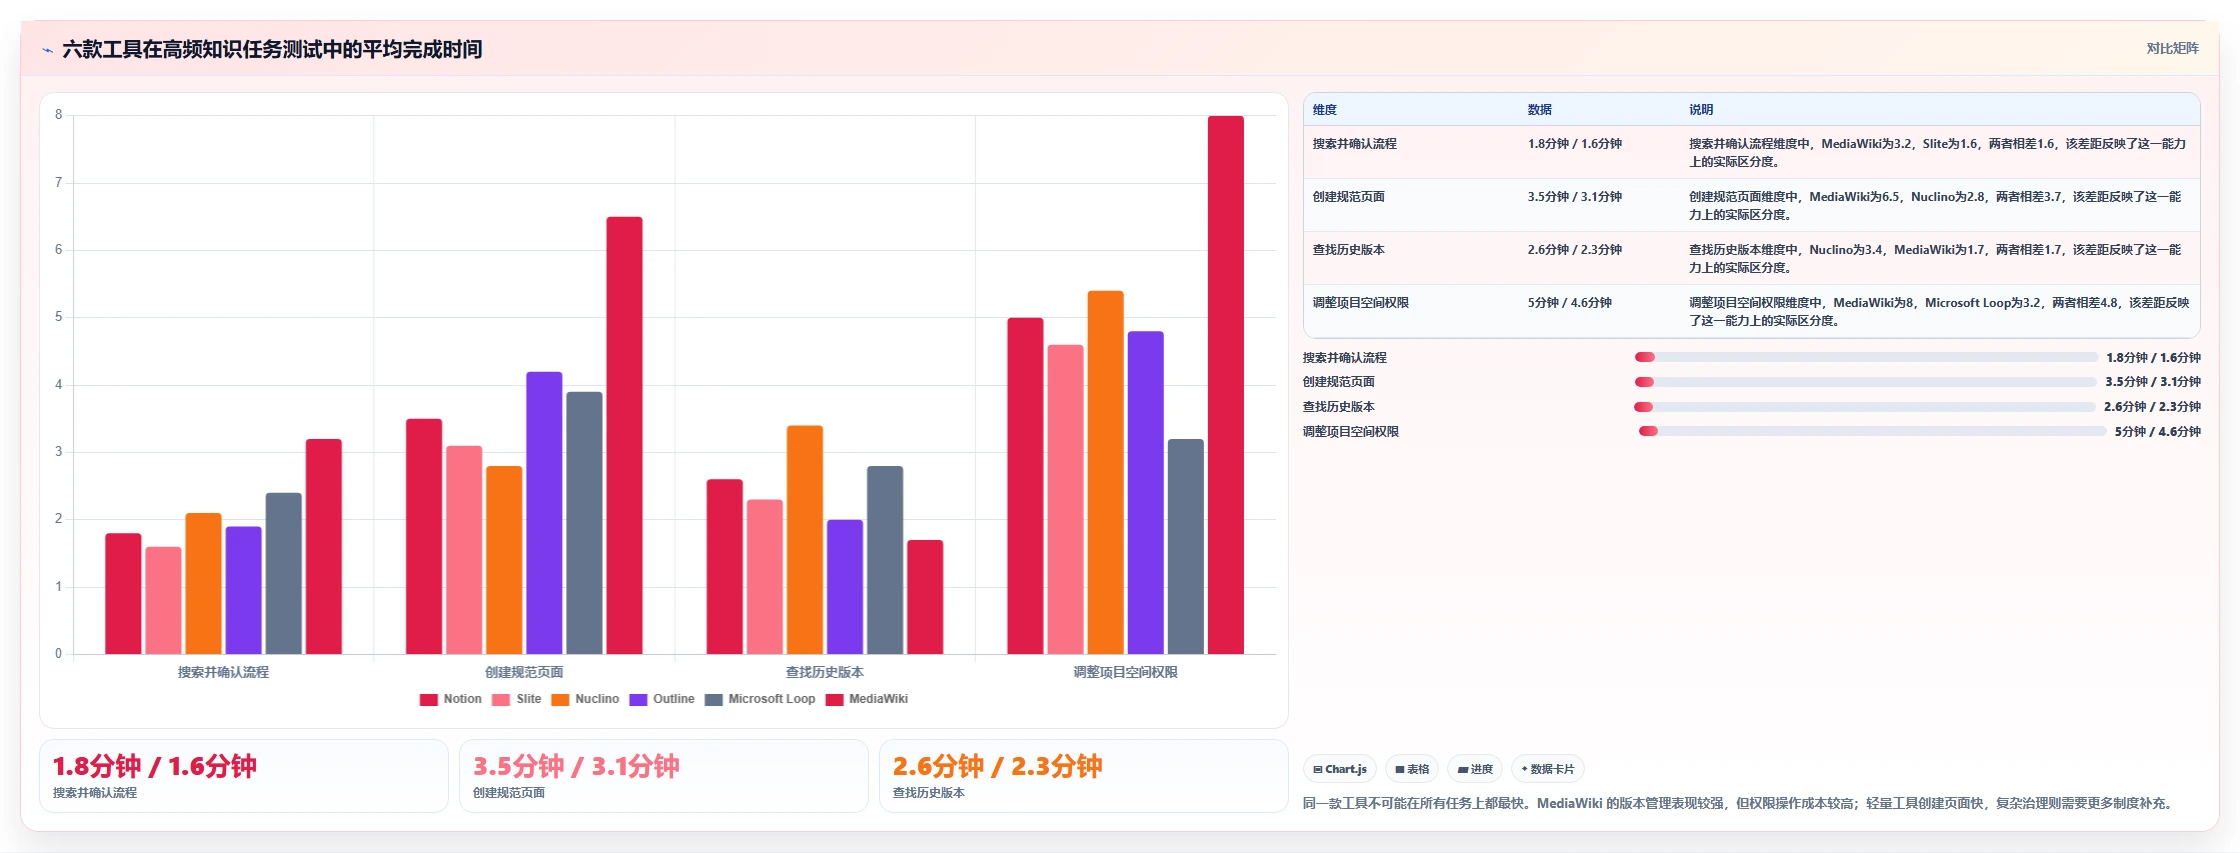This screenshot has height=853, width=2240.
Task: Click the 5分钟 / 4.6分钟 value beside progress bar
Action: [2157, 432]
